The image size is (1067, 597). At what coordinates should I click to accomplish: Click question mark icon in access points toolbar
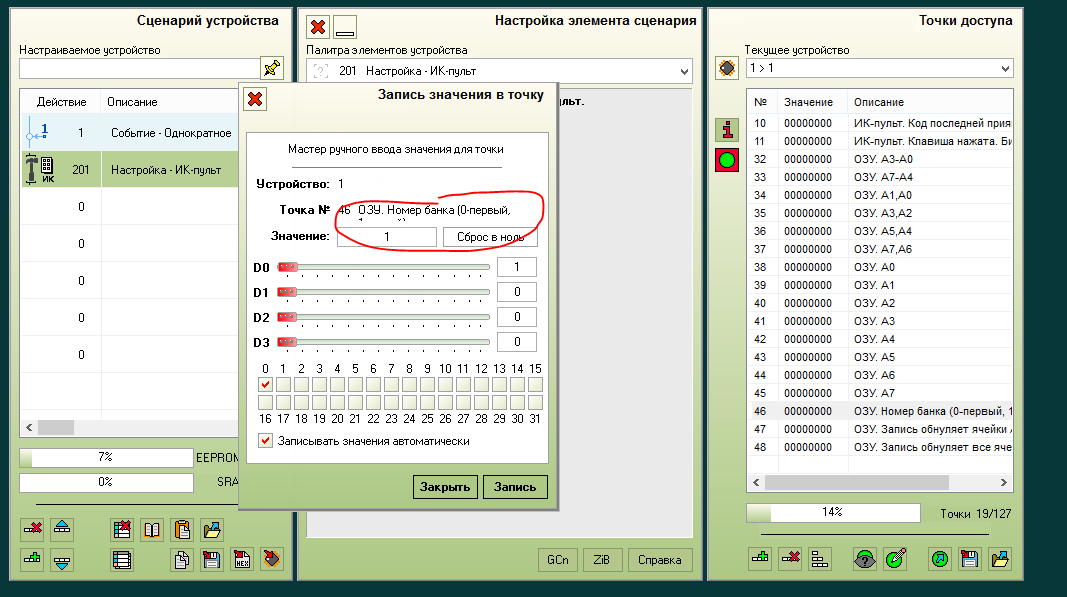point(864,560)
